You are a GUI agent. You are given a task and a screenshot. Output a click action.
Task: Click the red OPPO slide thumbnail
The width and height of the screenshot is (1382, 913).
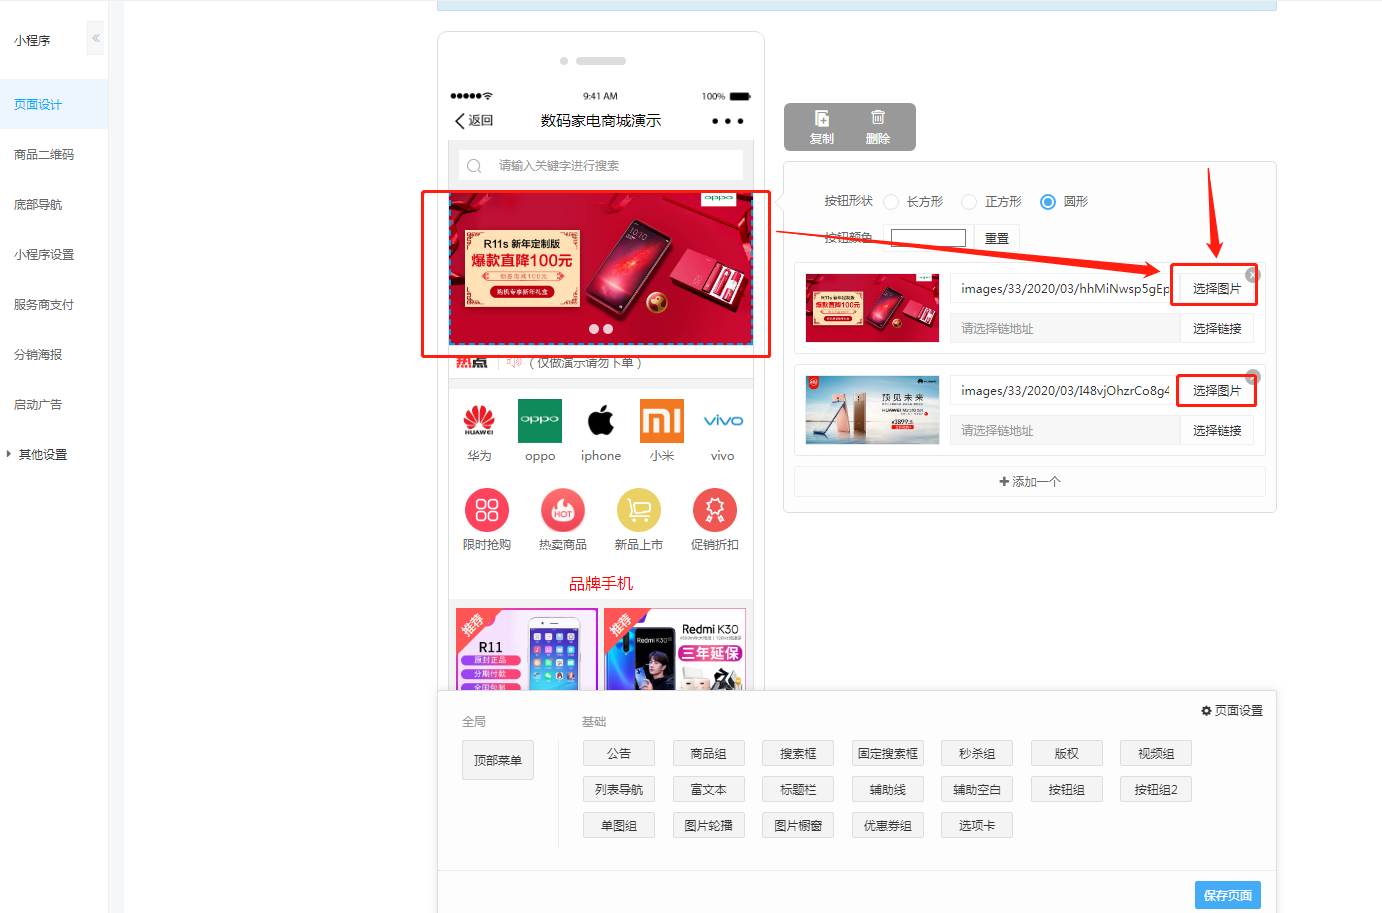point(872,308)
